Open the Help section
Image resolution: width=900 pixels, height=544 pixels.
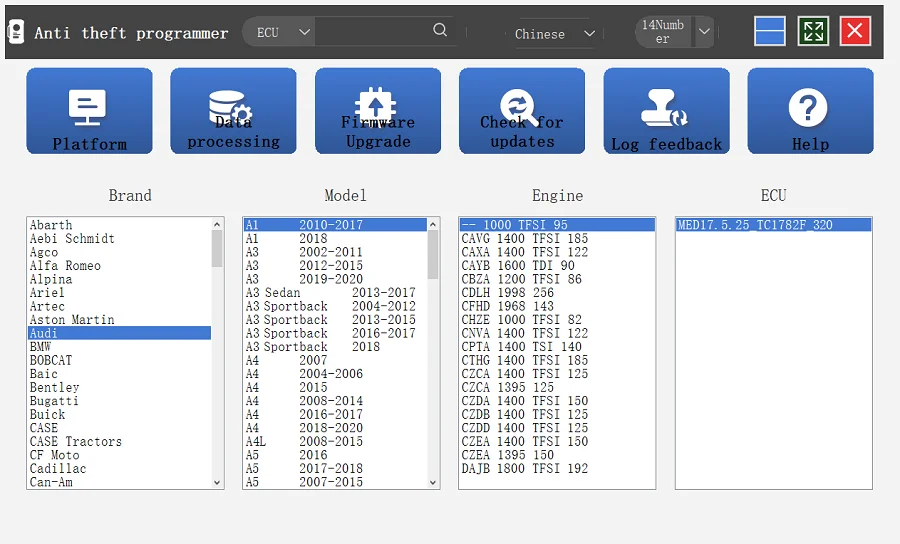[810, 111]
